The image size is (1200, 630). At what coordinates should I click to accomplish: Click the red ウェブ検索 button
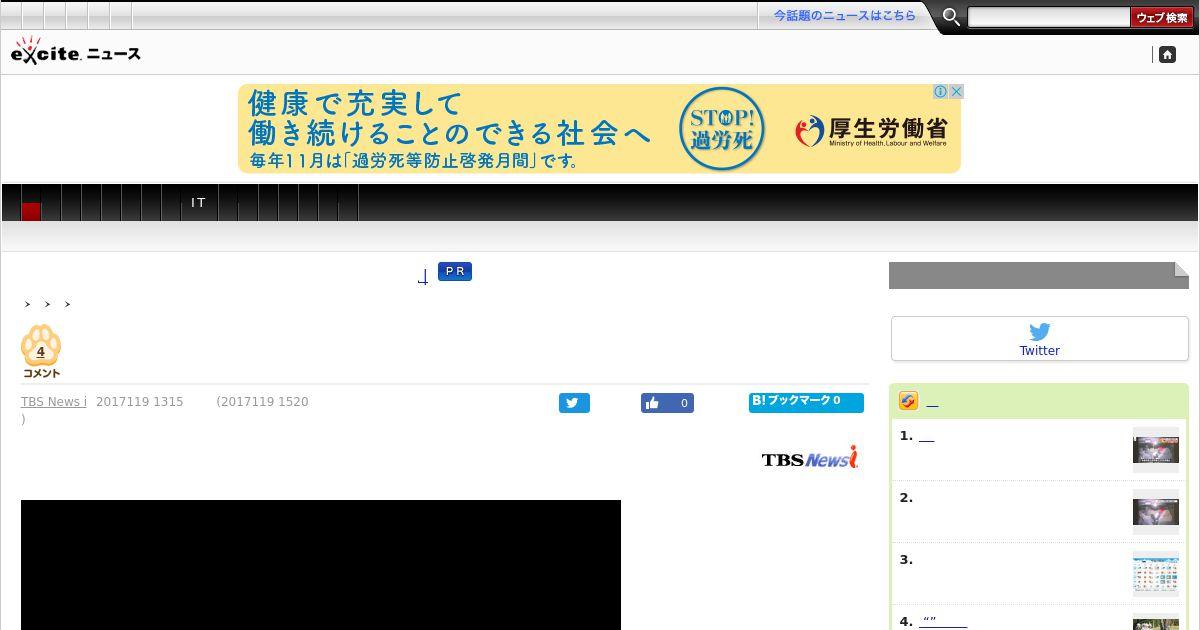pos(1162,17)
